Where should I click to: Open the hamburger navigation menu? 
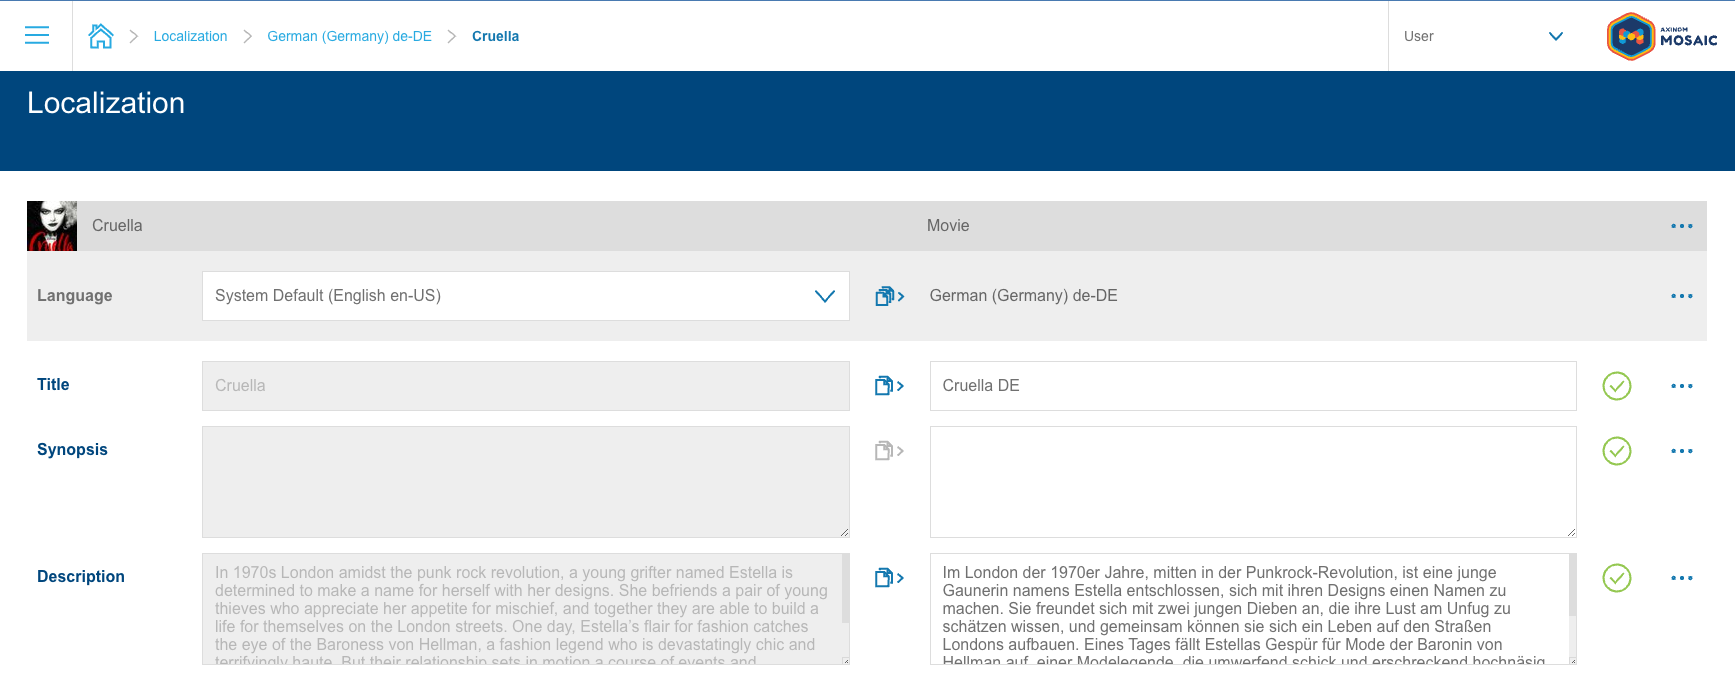[x=37, y=36]
